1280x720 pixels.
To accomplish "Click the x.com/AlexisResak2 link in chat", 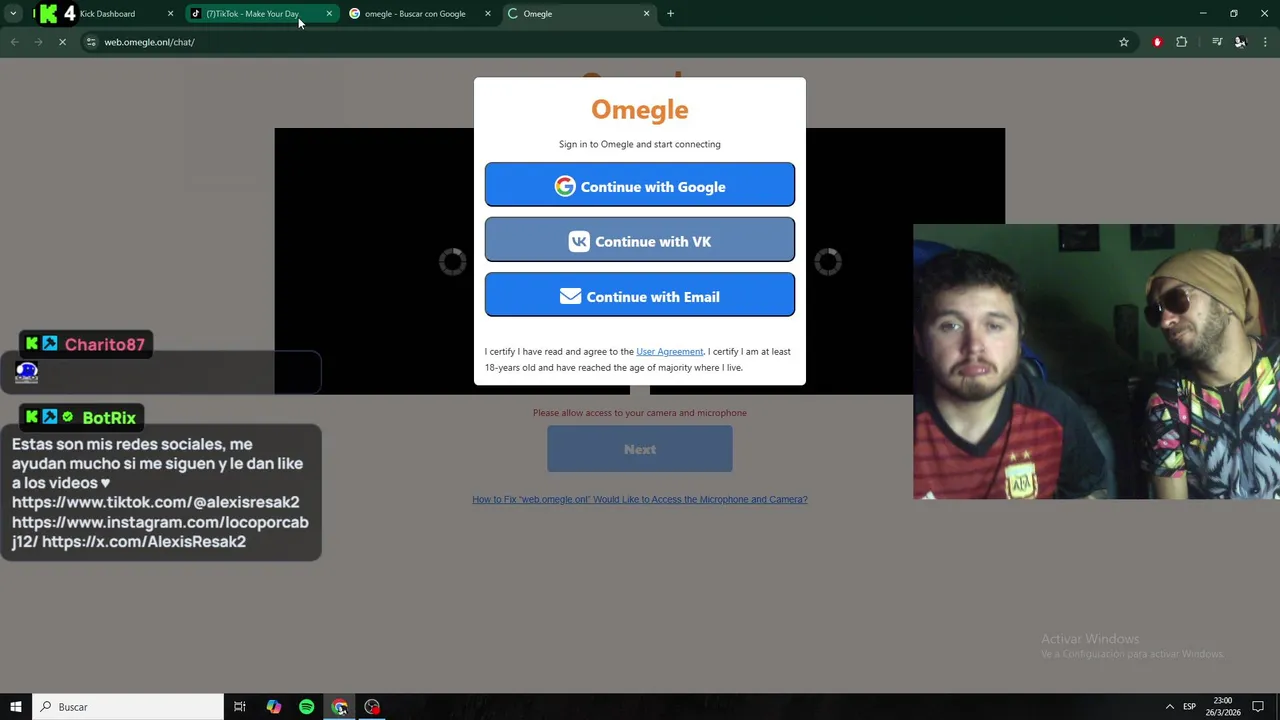I will (144, 541).
